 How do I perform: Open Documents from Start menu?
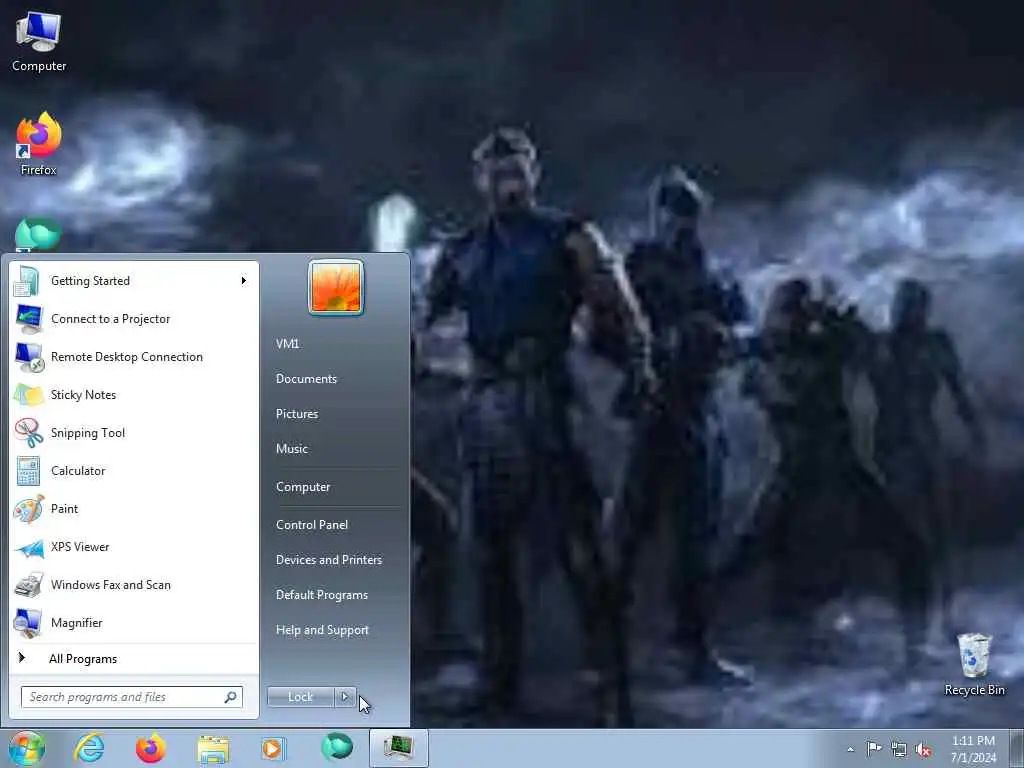tap(306, 379)
